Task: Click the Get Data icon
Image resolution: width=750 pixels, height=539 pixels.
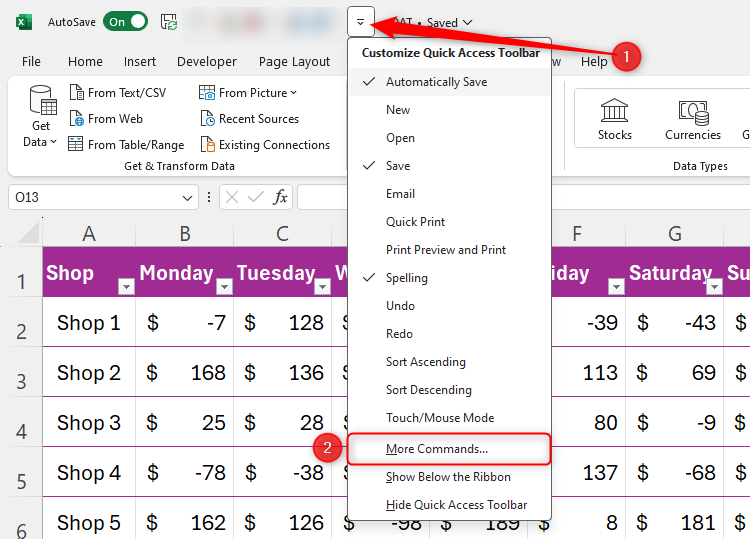Action: tap(42, 103)
